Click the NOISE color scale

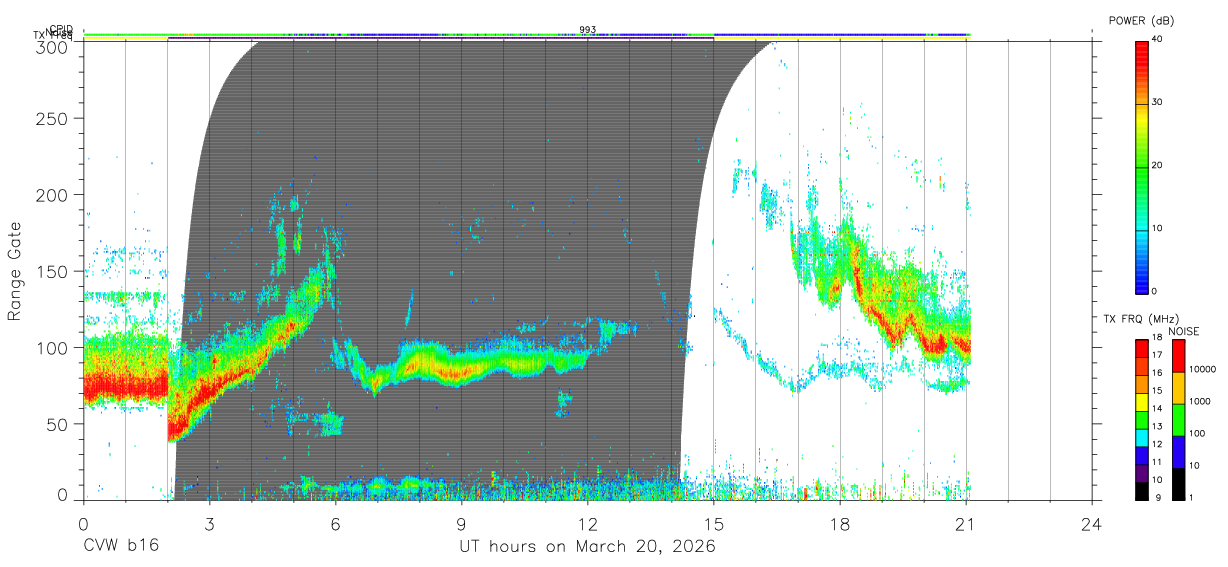pos(1179,420)
